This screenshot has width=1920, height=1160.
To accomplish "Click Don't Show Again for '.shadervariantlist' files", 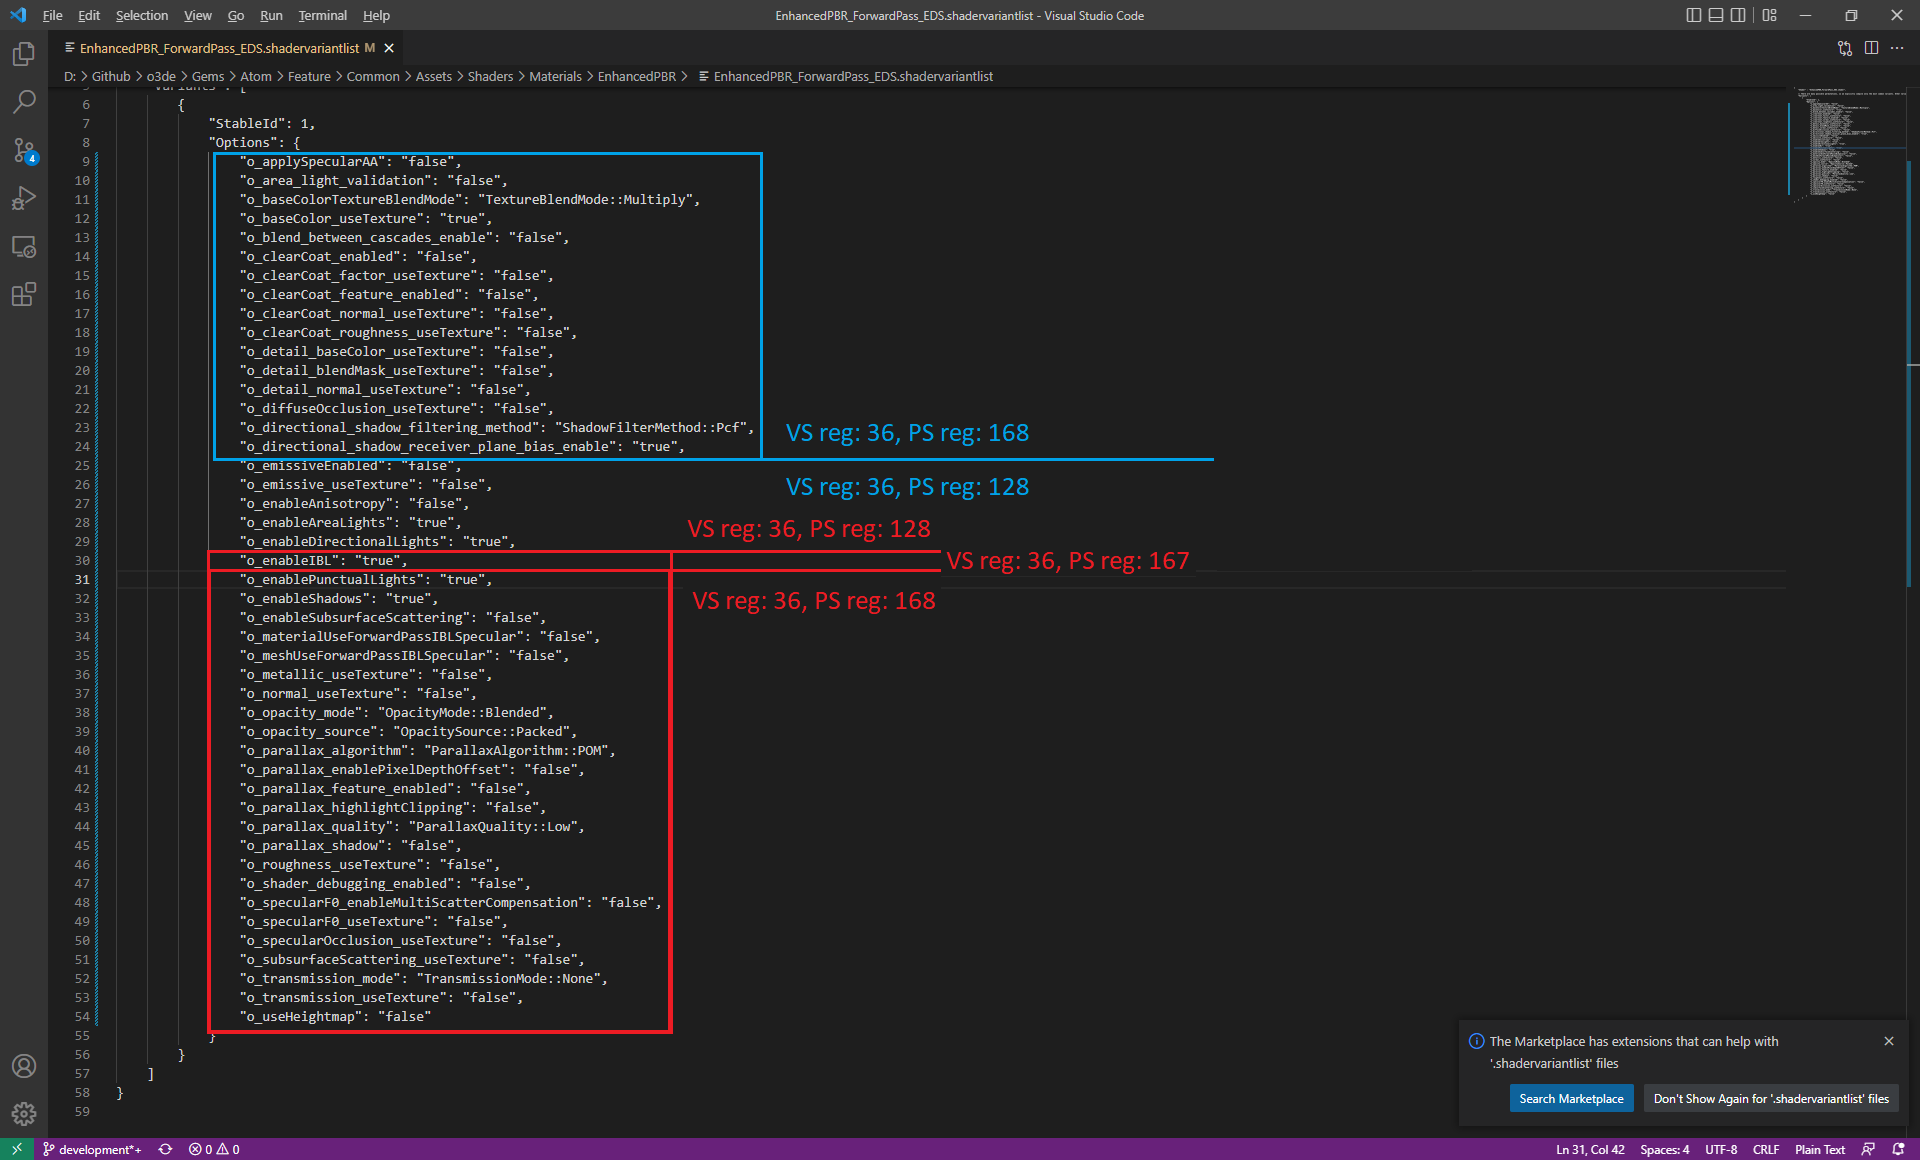I will pyautogui.click(x=1770, y=1098).
